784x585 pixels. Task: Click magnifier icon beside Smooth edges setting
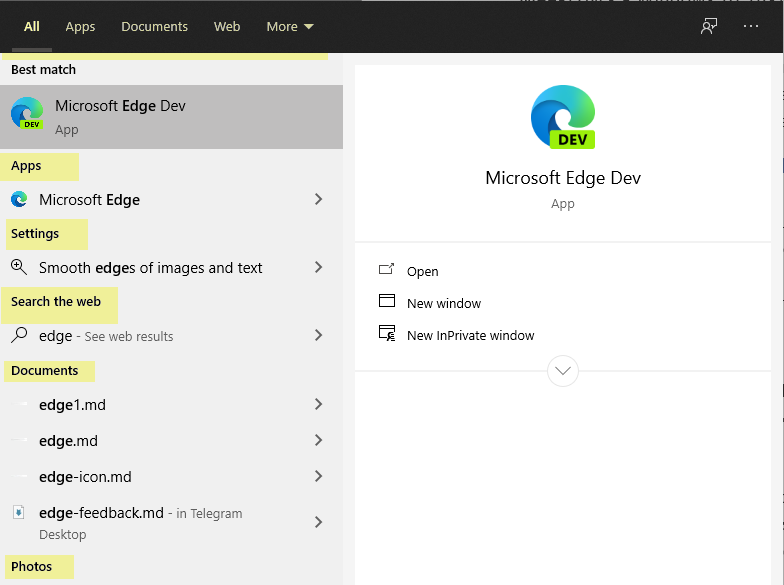(x=19, y=267)
